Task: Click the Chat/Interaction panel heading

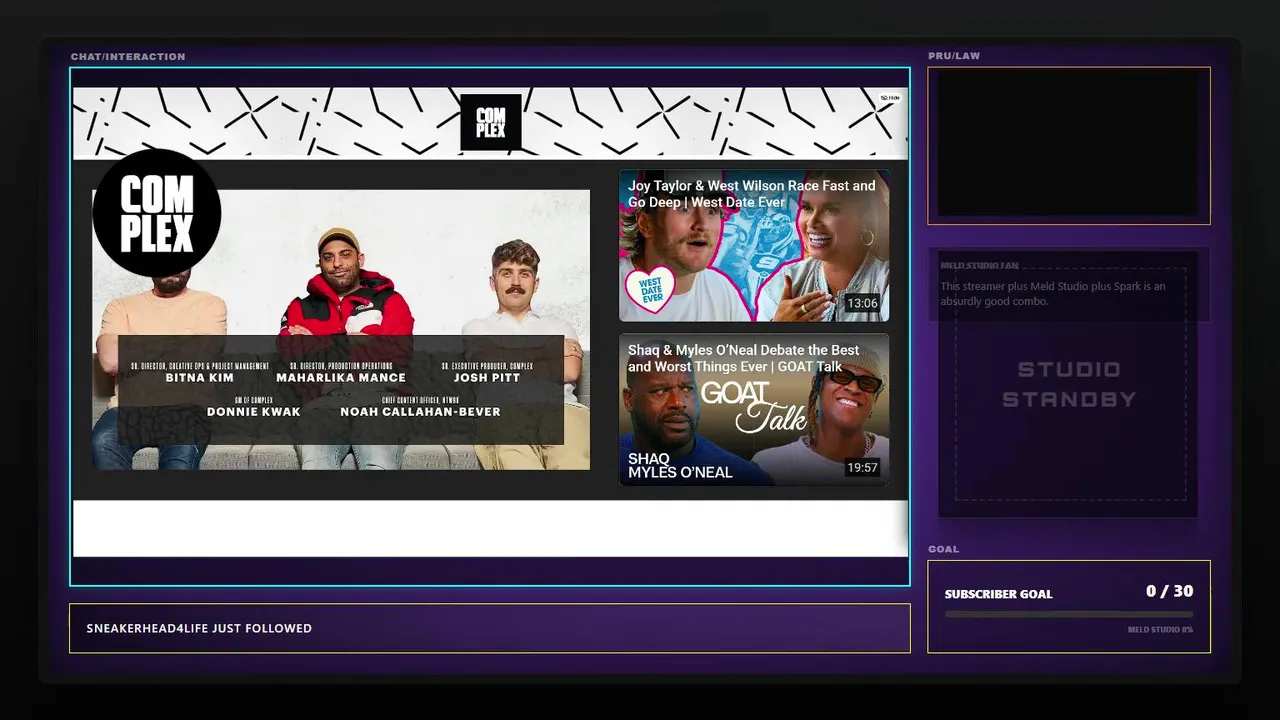Action: tap(128, 57)
